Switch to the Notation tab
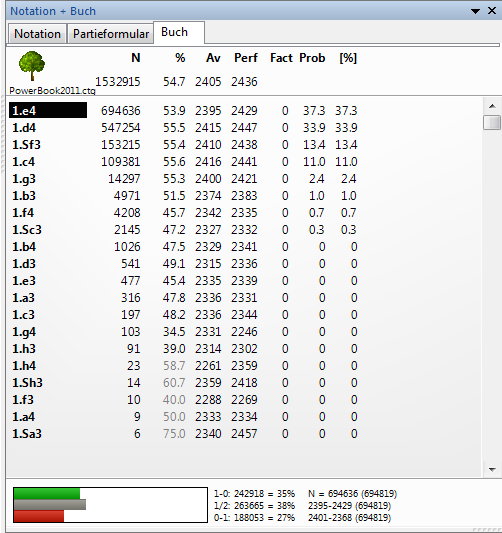Screen dimensions: 502x533 [x=37, y=34]
